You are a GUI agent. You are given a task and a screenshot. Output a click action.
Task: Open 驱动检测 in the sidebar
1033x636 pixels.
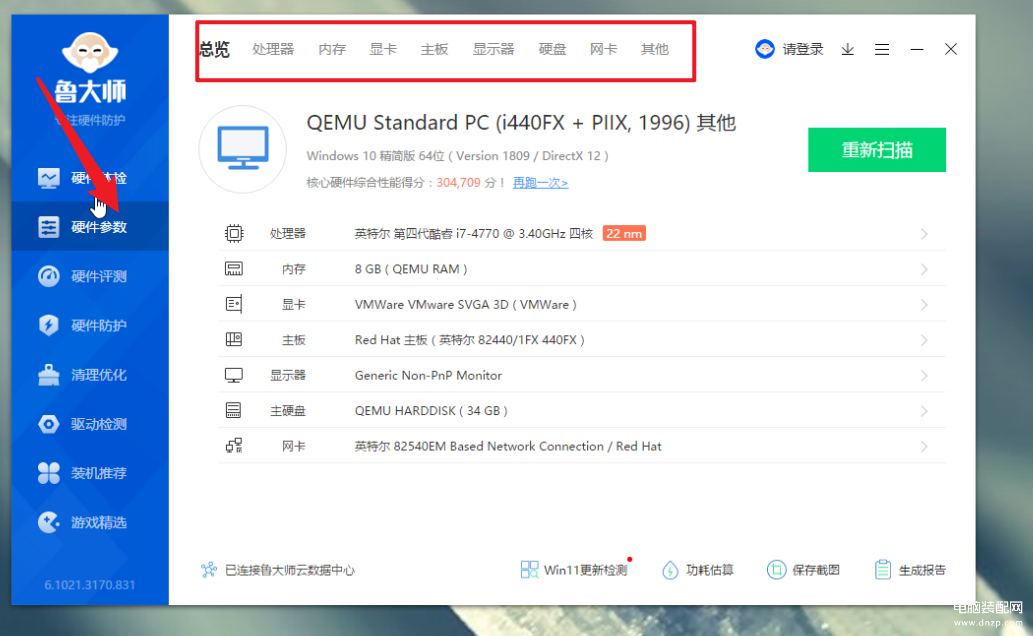click(x=90, y=424)
